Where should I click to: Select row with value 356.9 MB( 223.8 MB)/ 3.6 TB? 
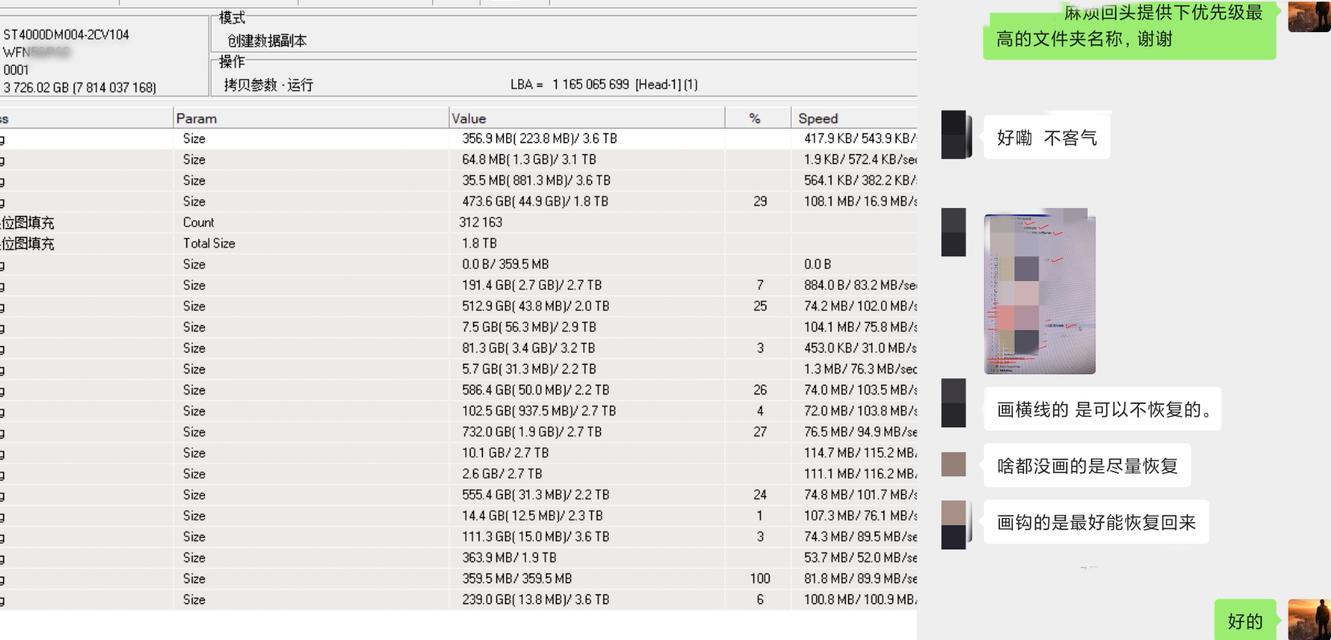539,139
